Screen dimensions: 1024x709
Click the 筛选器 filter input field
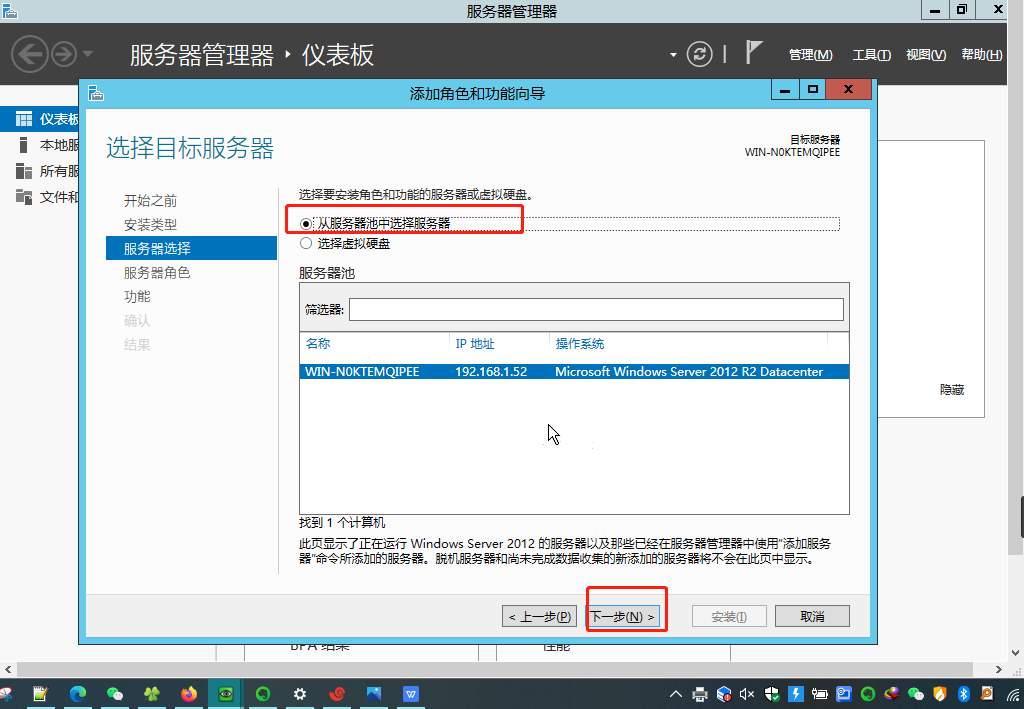[x=596, y=309]
